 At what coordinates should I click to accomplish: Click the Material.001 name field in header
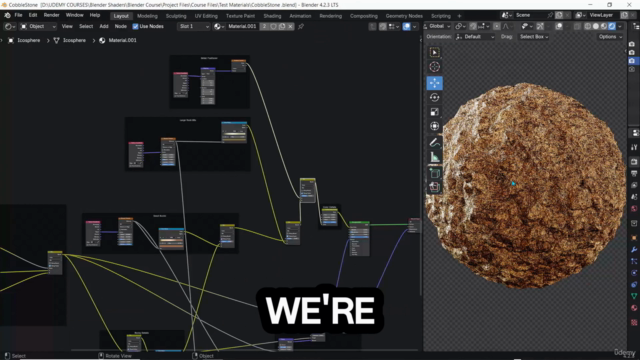click(x=242, y=27)
